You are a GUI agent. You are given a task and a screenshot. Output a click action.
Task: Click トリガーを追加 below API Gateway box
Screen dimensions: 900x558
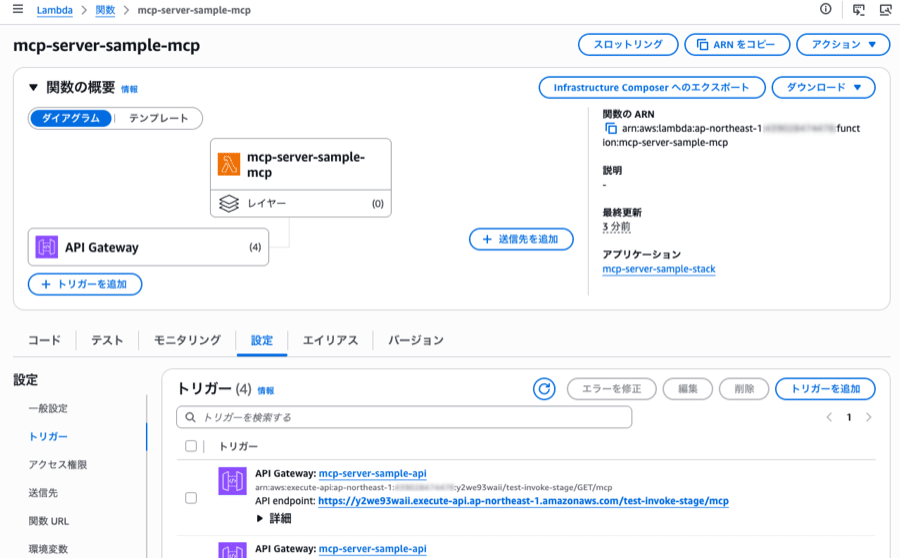point(85,284)
